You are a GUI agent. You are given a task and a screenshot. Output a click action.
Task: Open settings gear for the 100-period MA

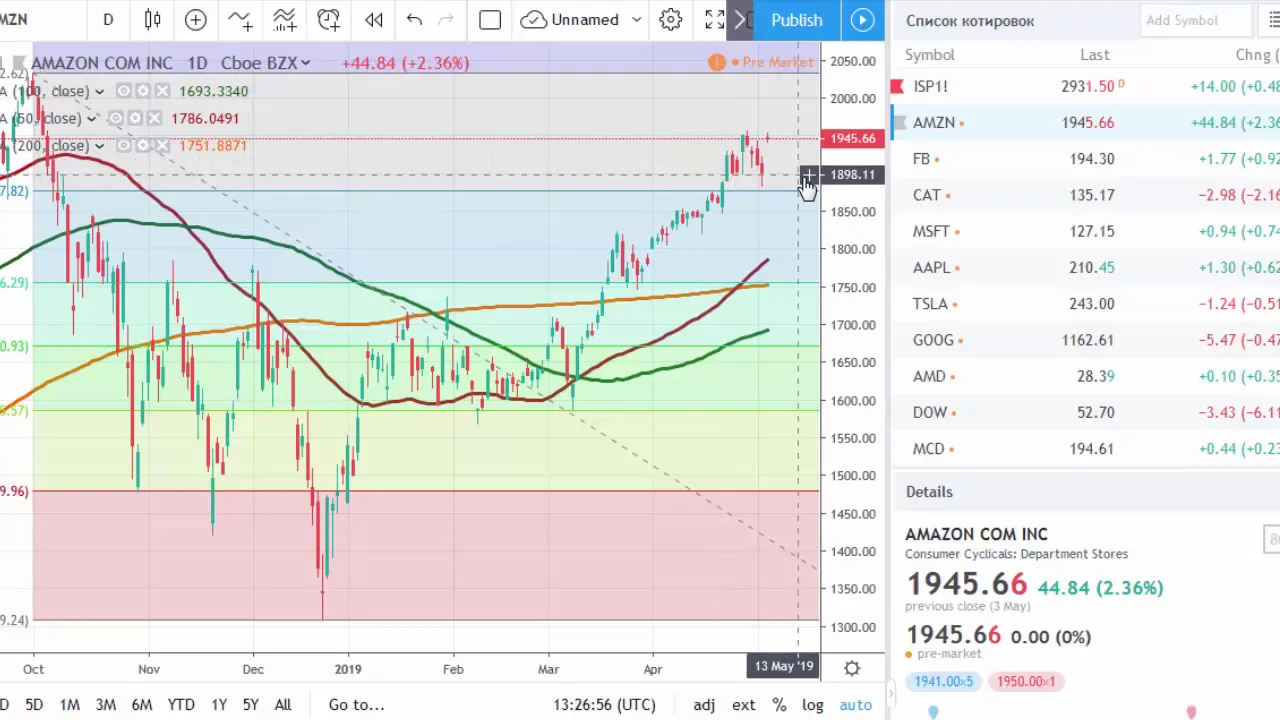tap(142, 91)
